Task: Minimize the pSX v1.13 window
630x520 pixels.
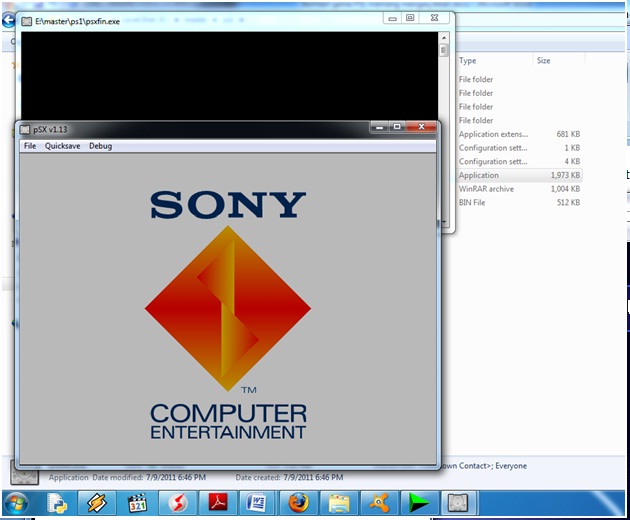Action: [379, 127]
